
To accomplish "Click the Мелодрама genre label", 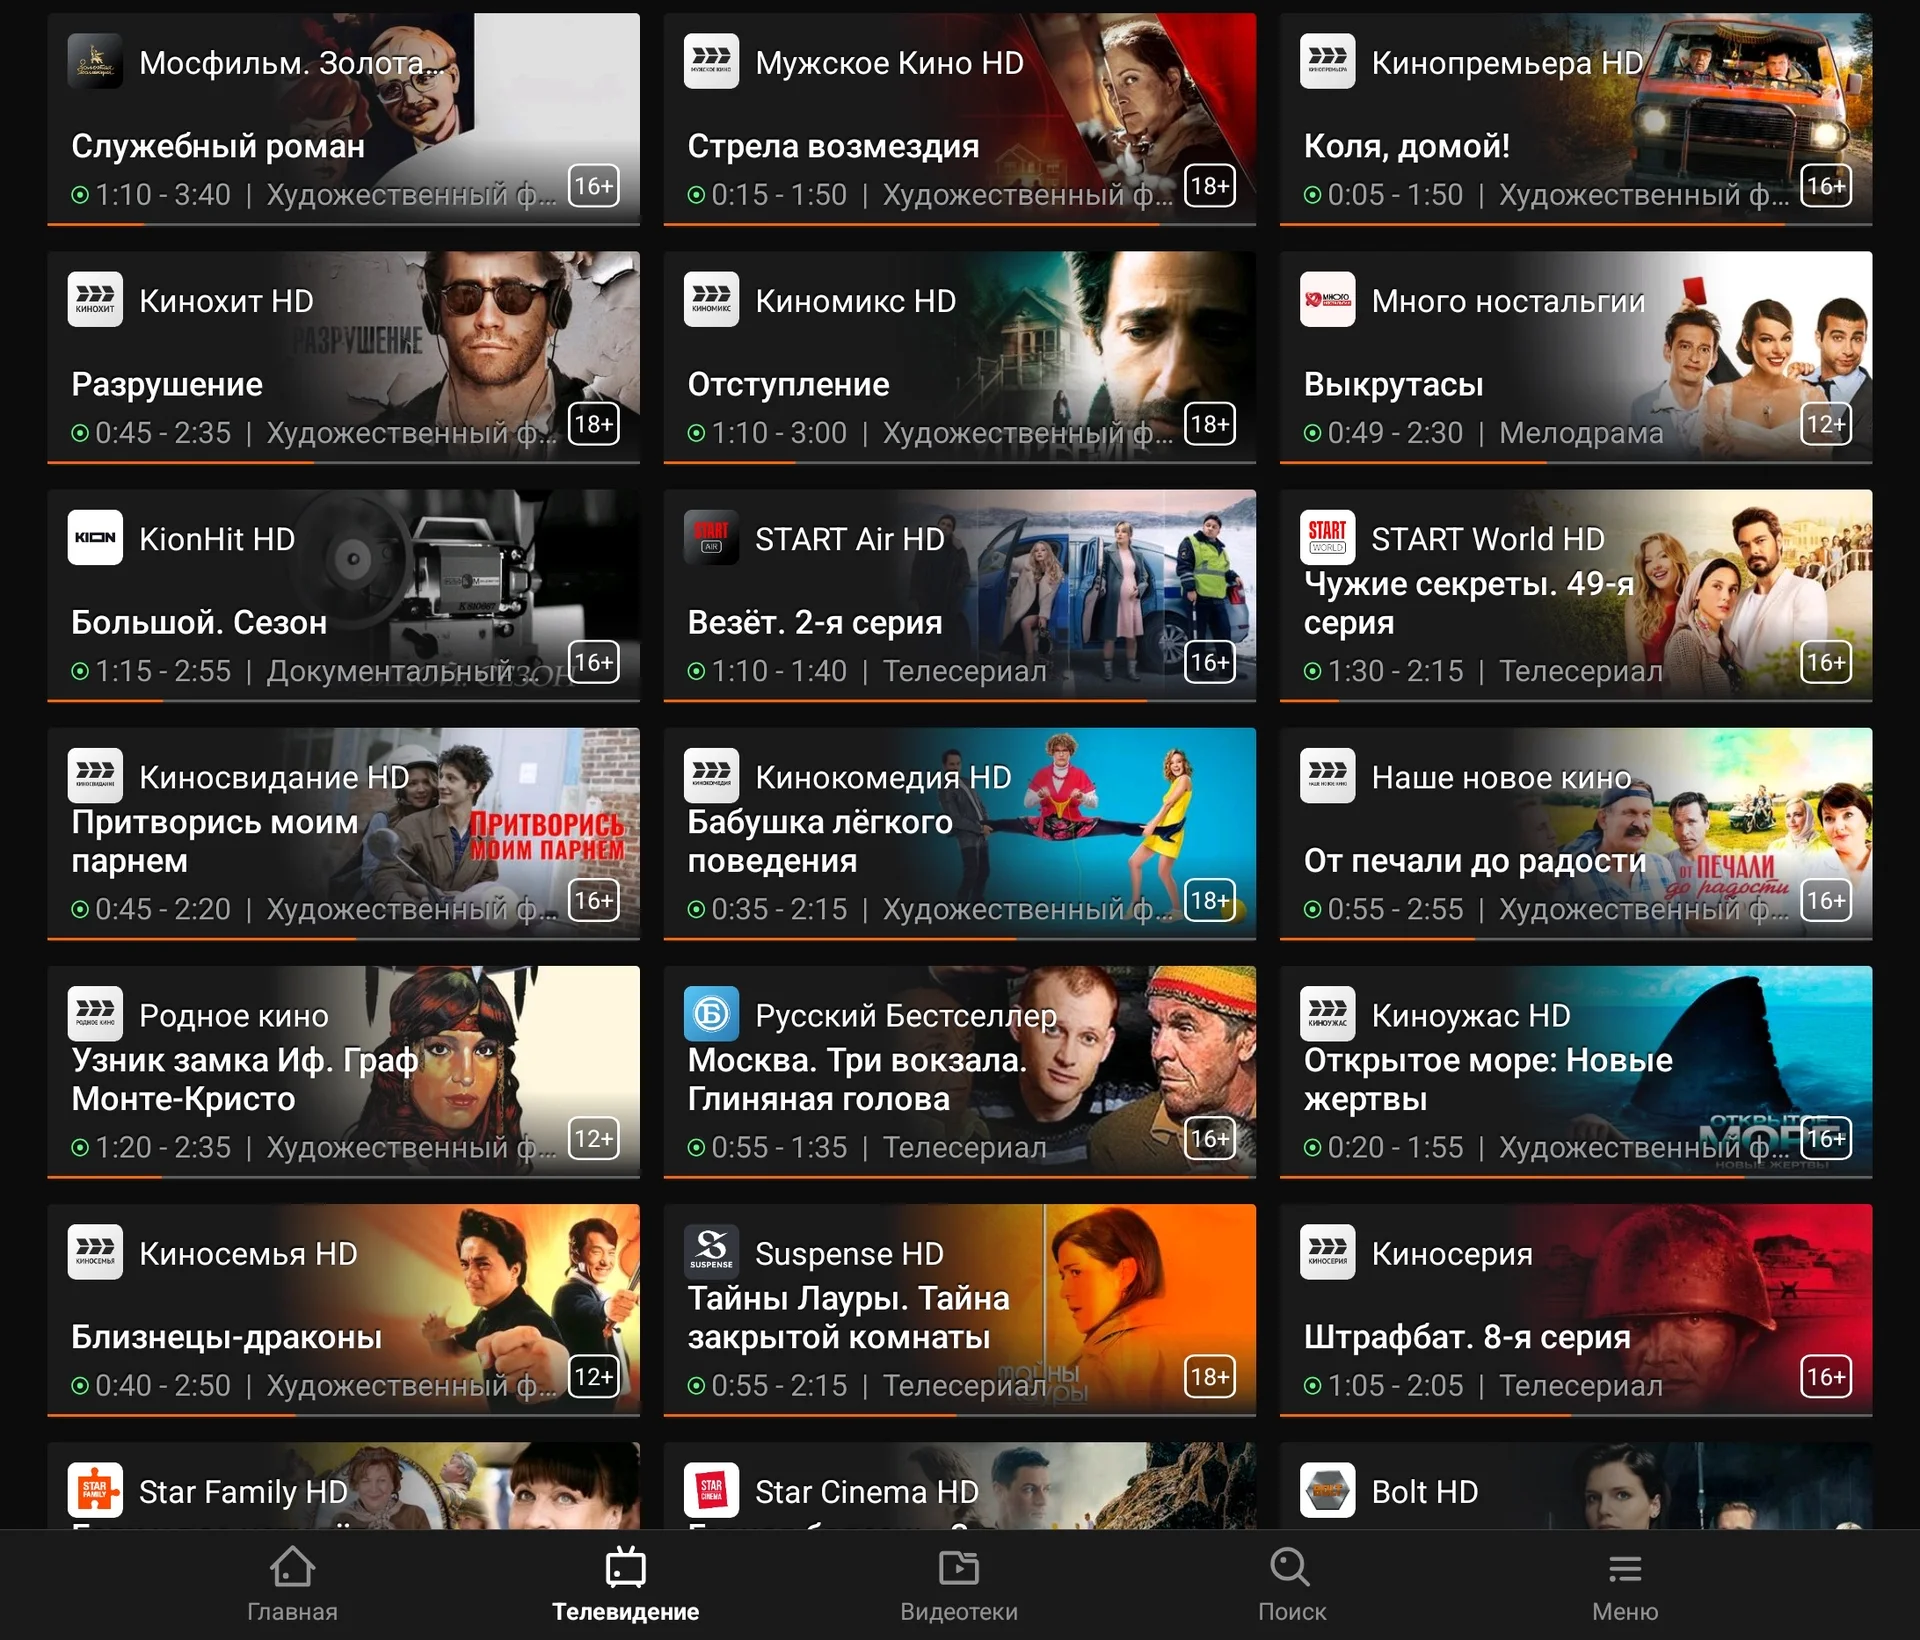I will pos(1581,433).
